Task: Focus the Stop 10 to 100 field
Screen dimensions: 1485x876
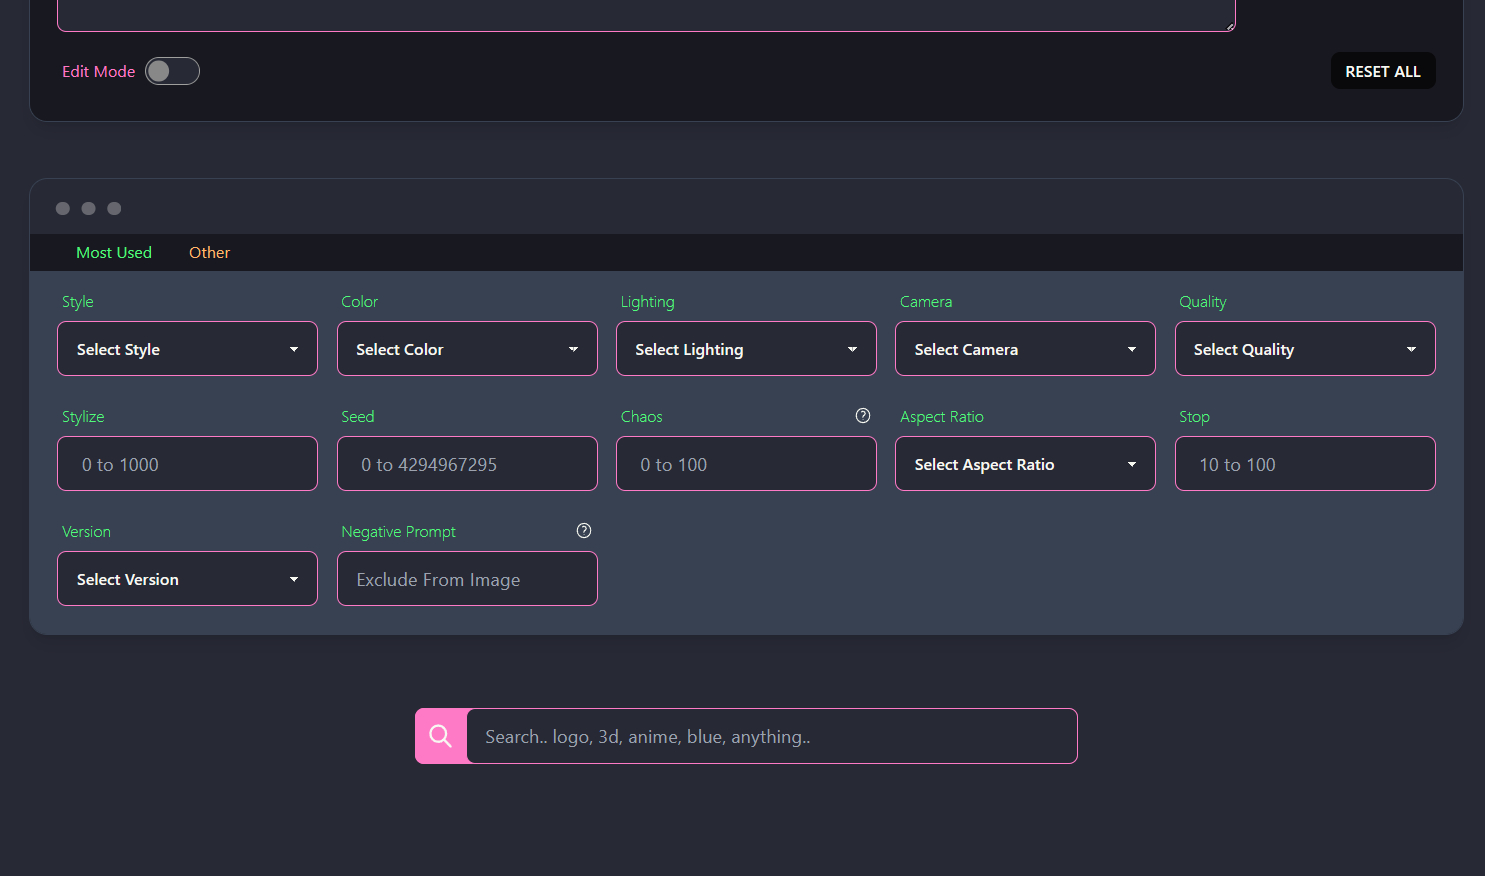Action: (1305, 464)
